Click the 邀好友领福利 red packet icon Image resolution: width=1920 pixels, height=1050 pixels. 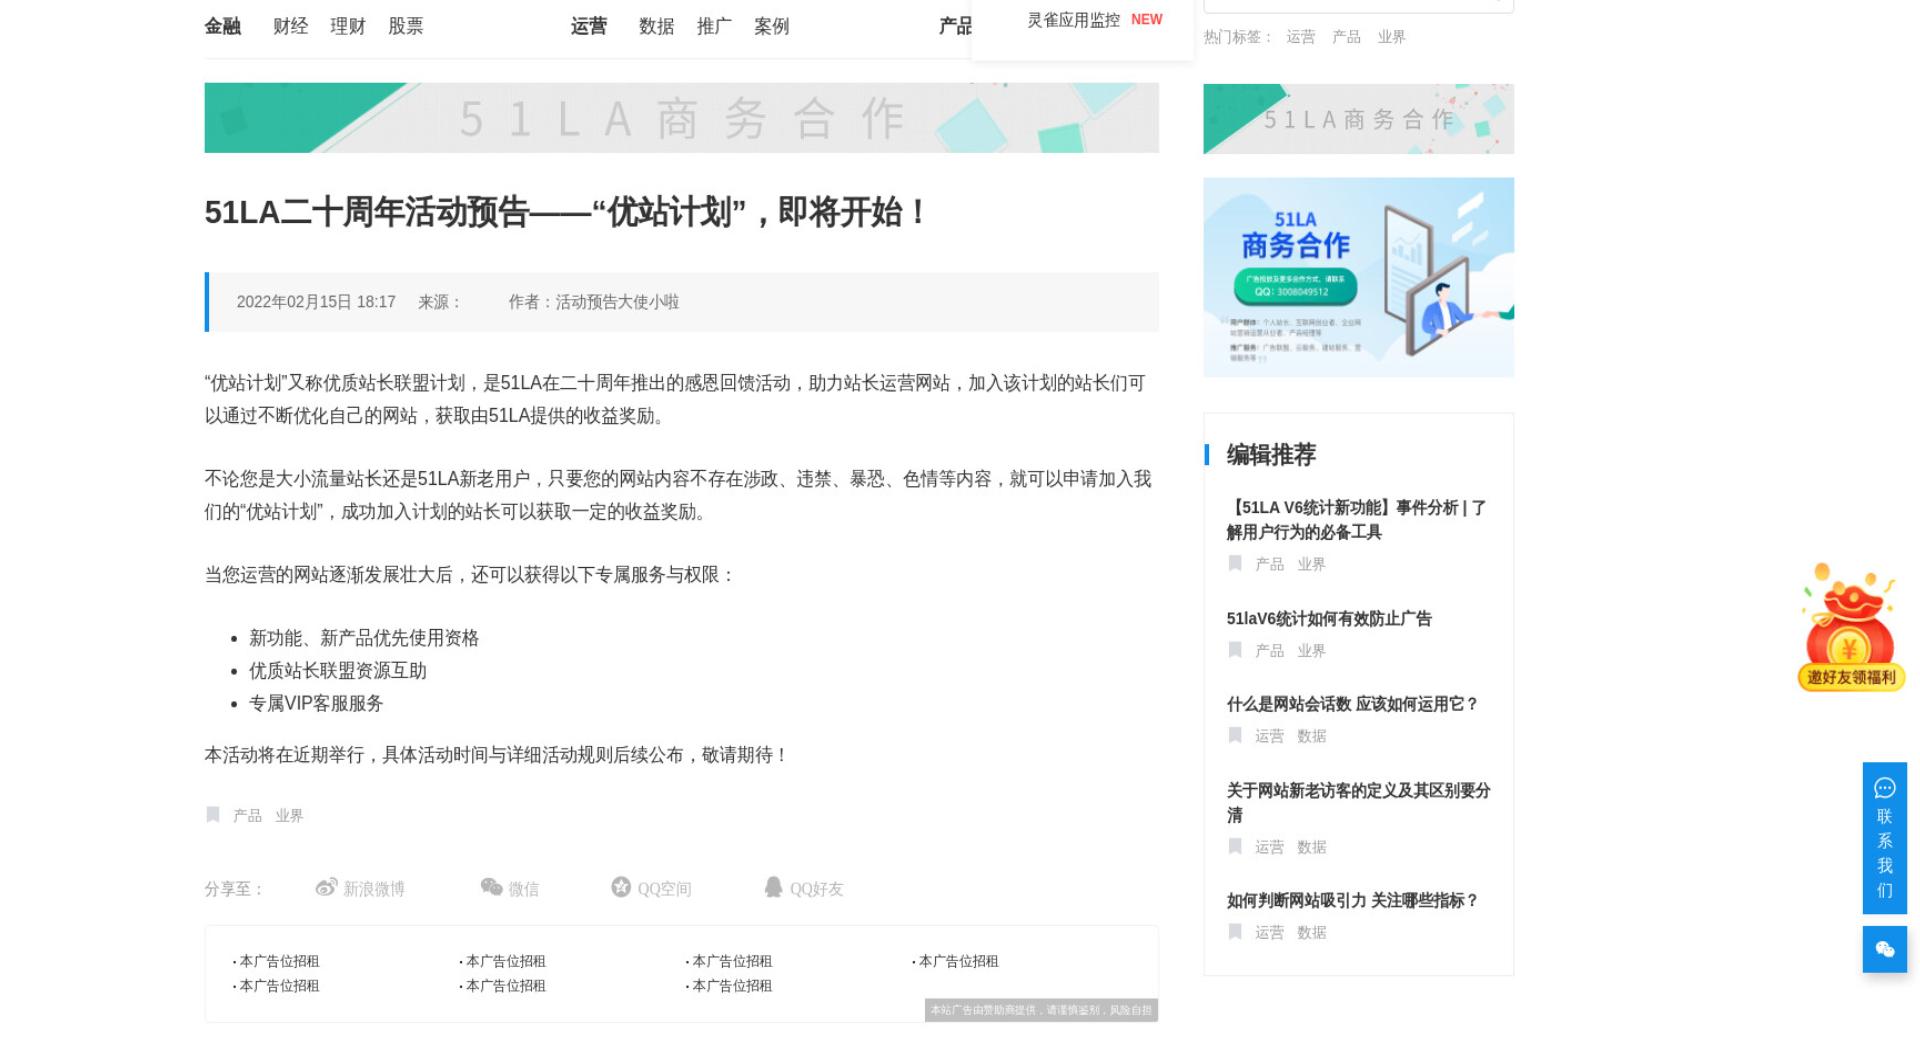tap(1851, 627)
